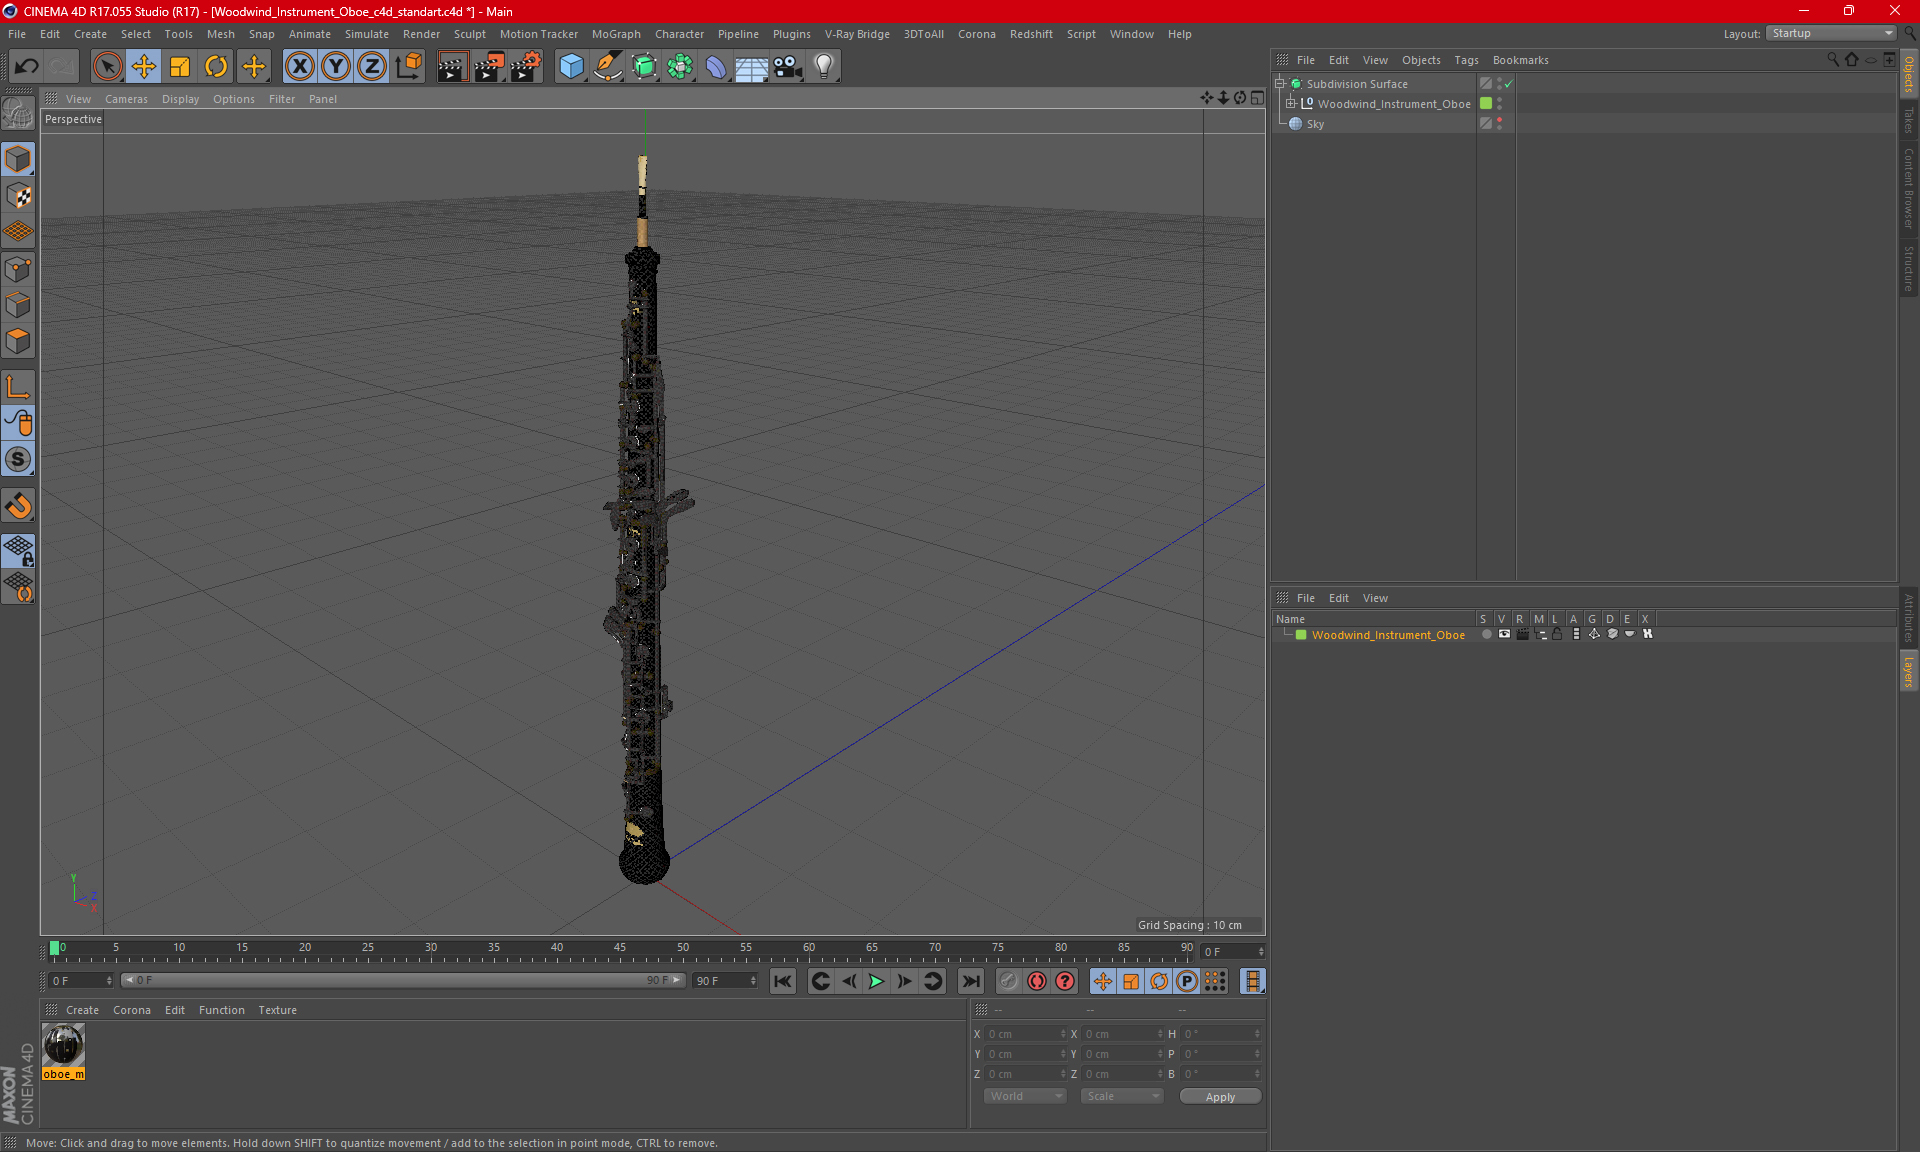Image resolution: width=1920 pixels, height=1152 pixels.
Task: Open the V-Ray Bridge menu
Action: (857, 34)
